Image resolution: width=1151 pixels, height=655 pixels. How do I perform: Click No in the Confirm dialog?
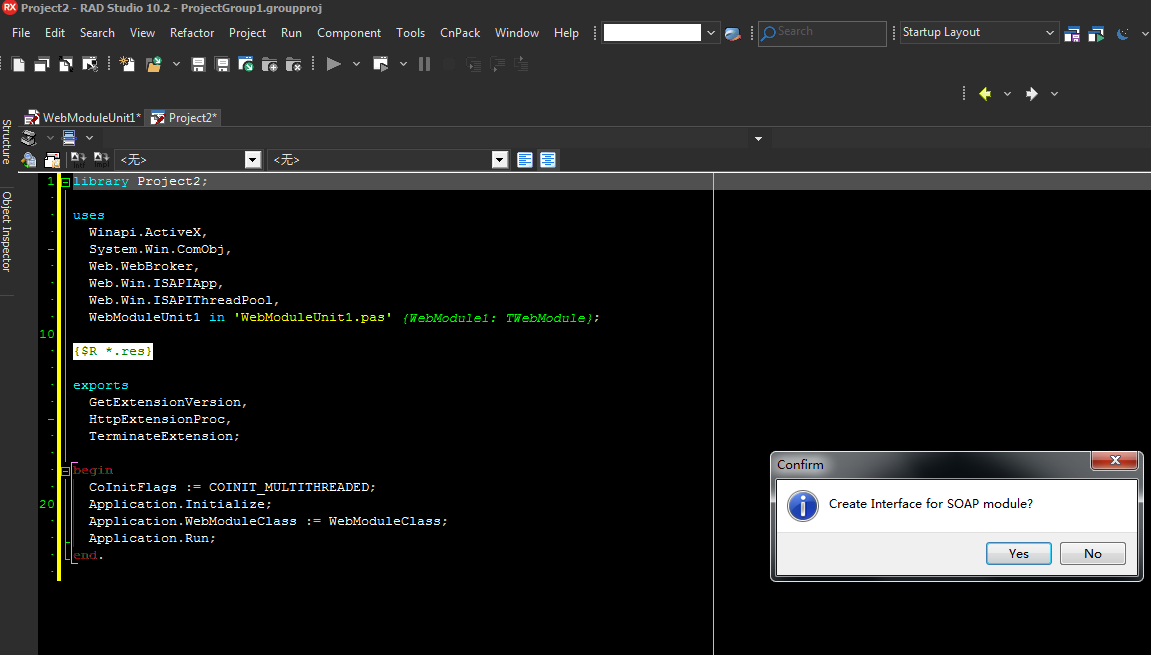pos(1092,554)
